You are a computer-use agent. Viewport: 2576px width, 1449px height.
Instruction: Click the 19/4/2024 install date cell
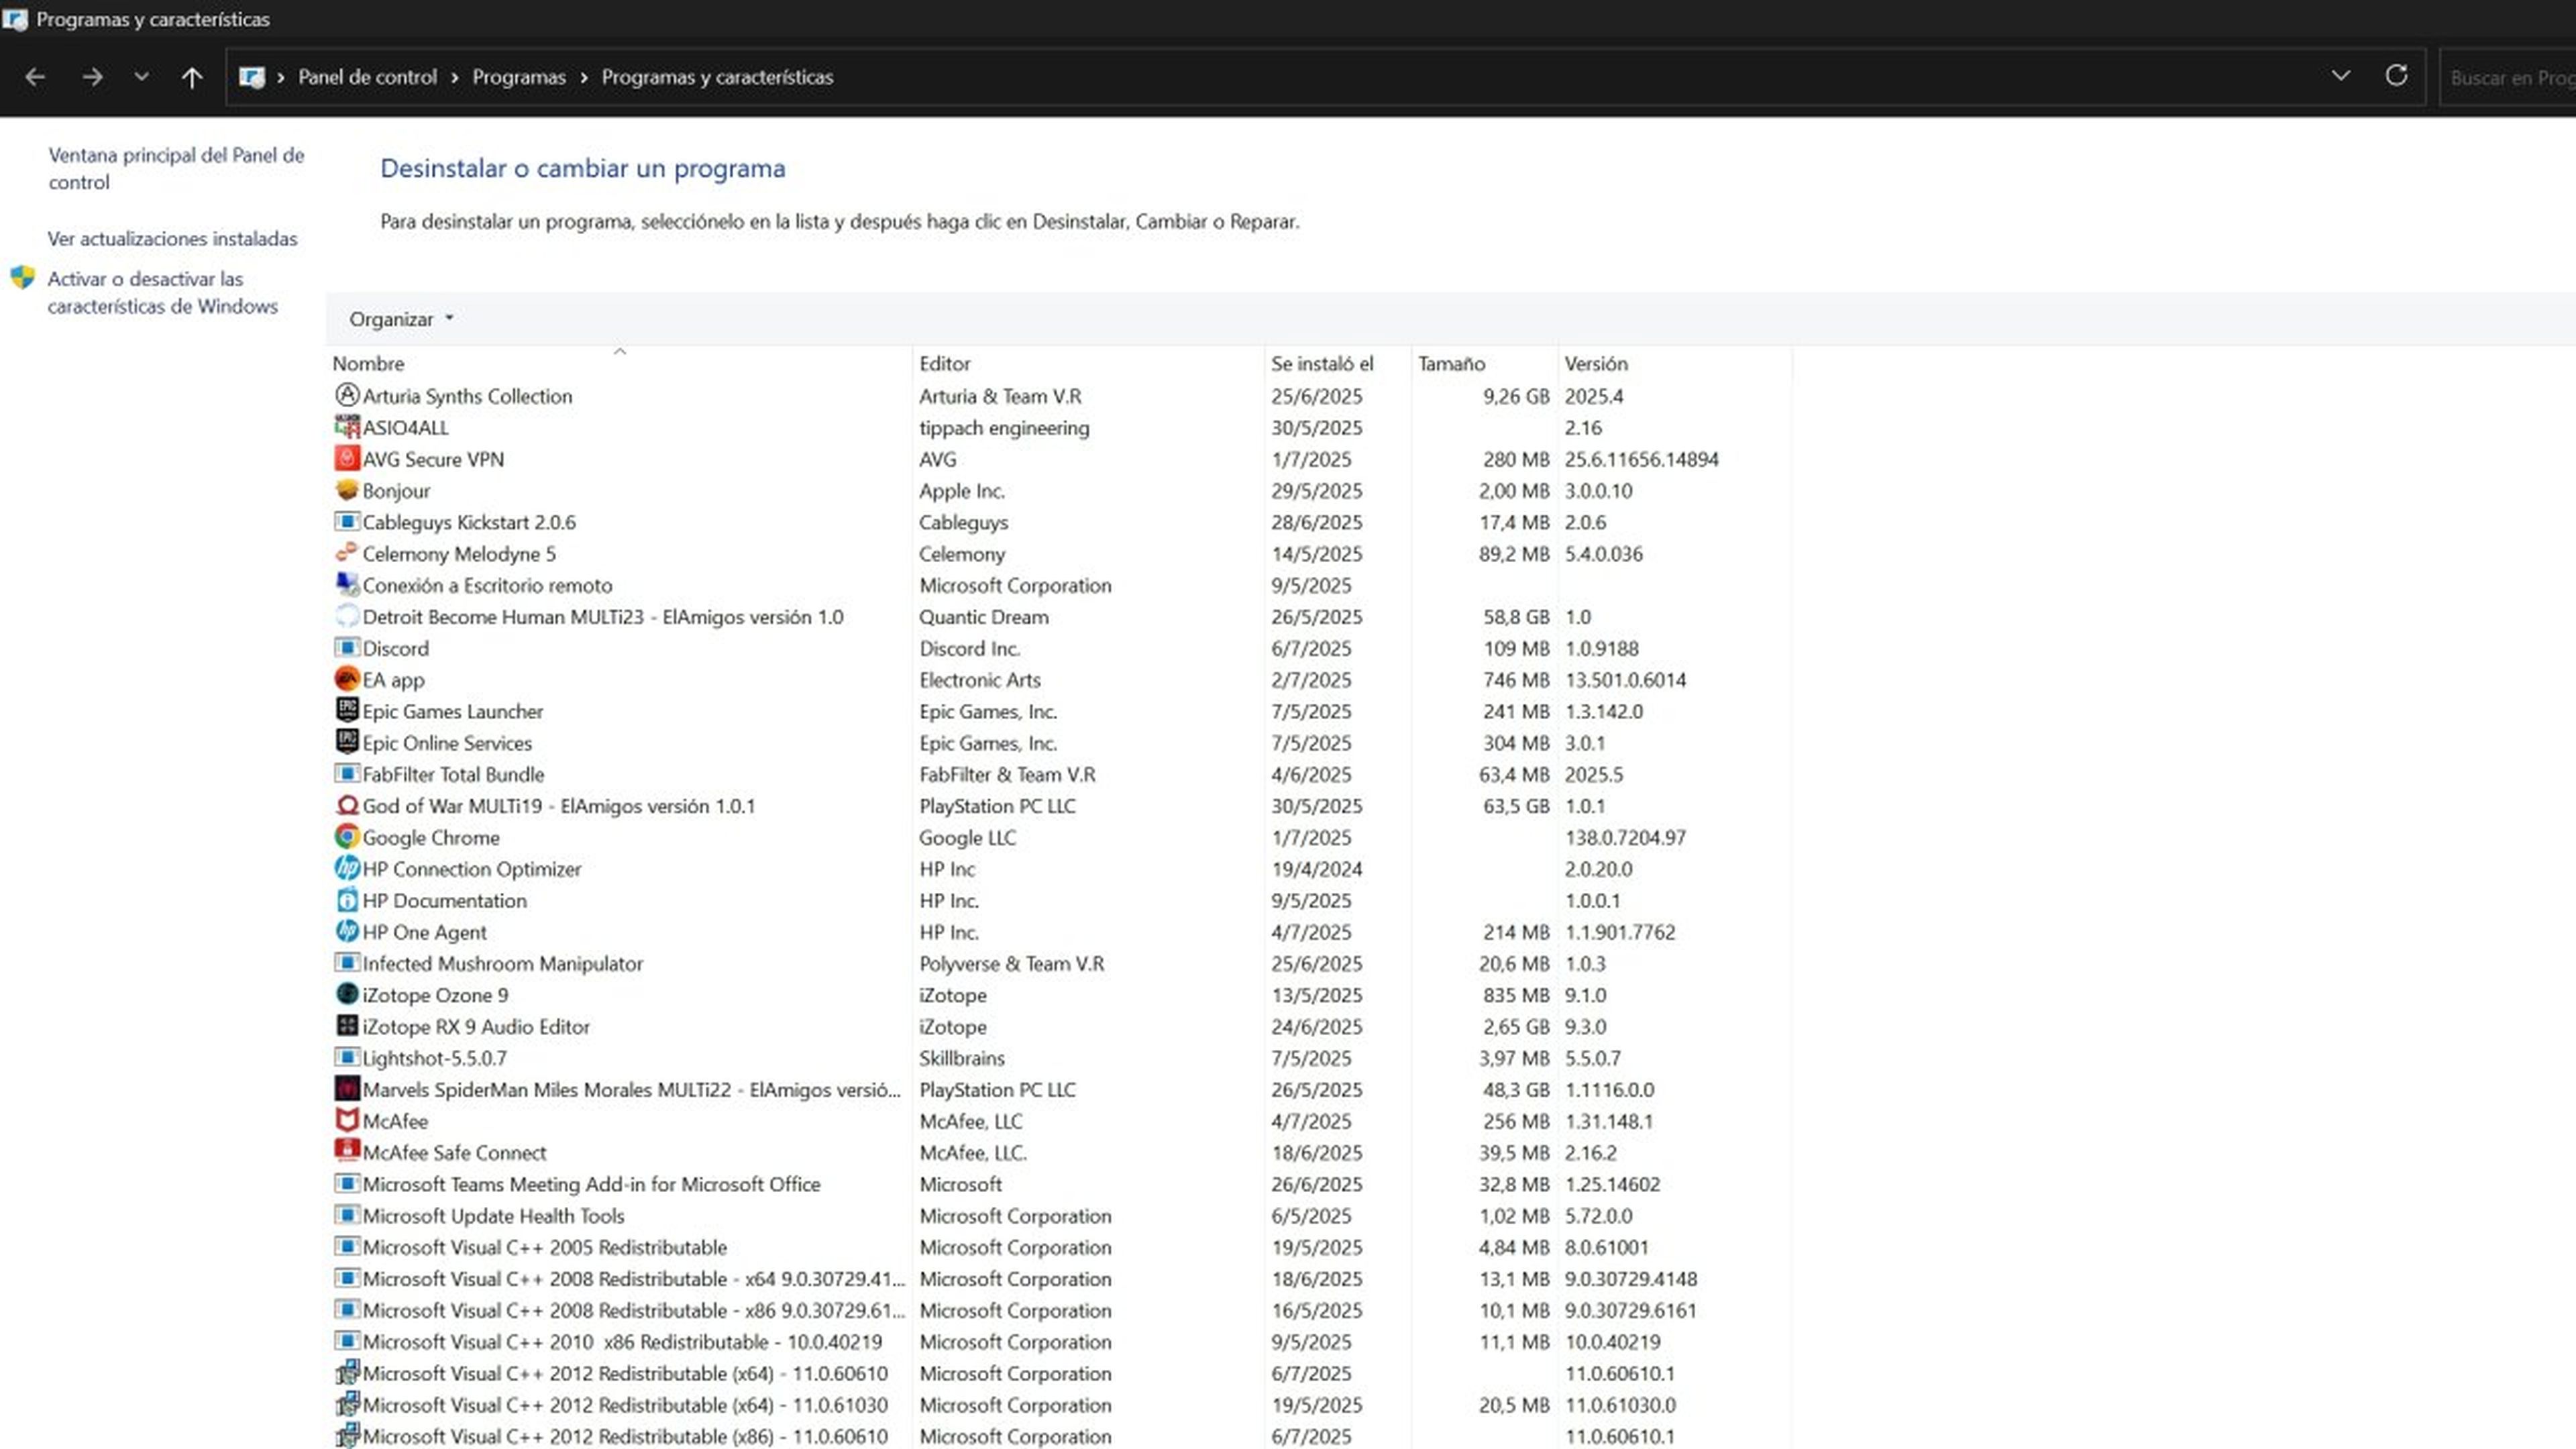1316,869
